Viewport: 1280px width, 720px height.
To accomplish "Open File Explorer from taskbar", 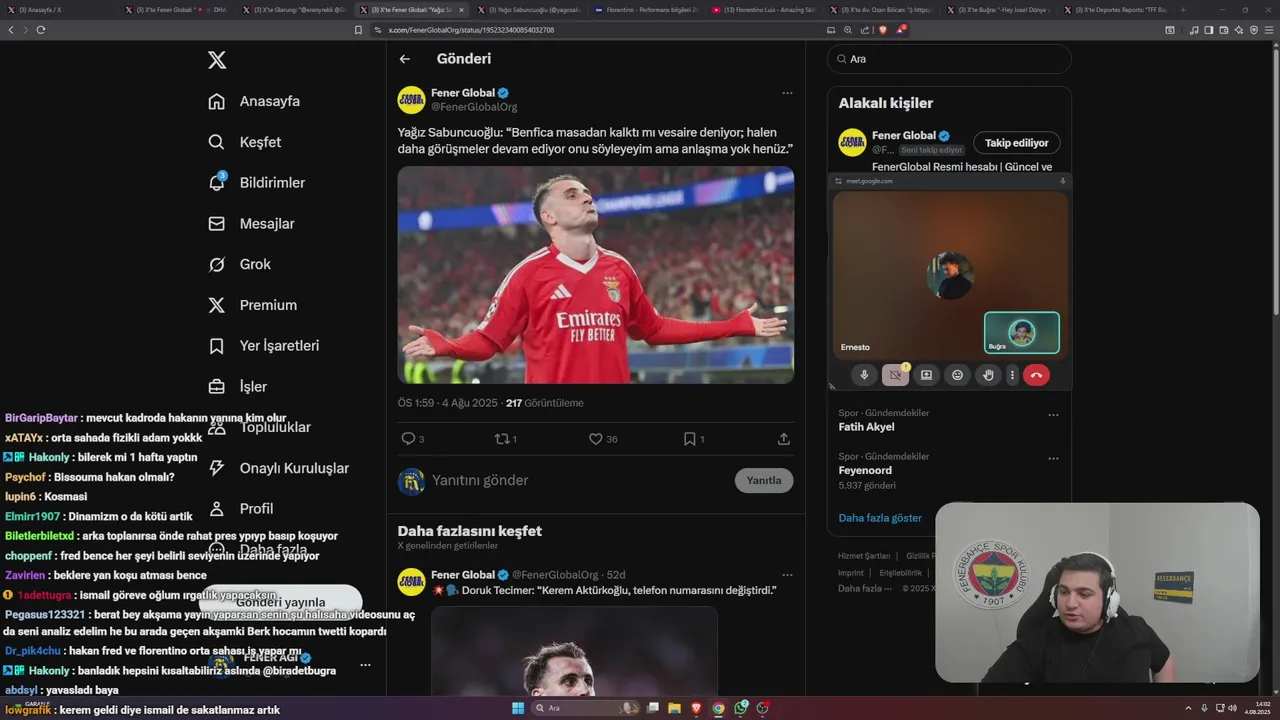I will 674,708.
